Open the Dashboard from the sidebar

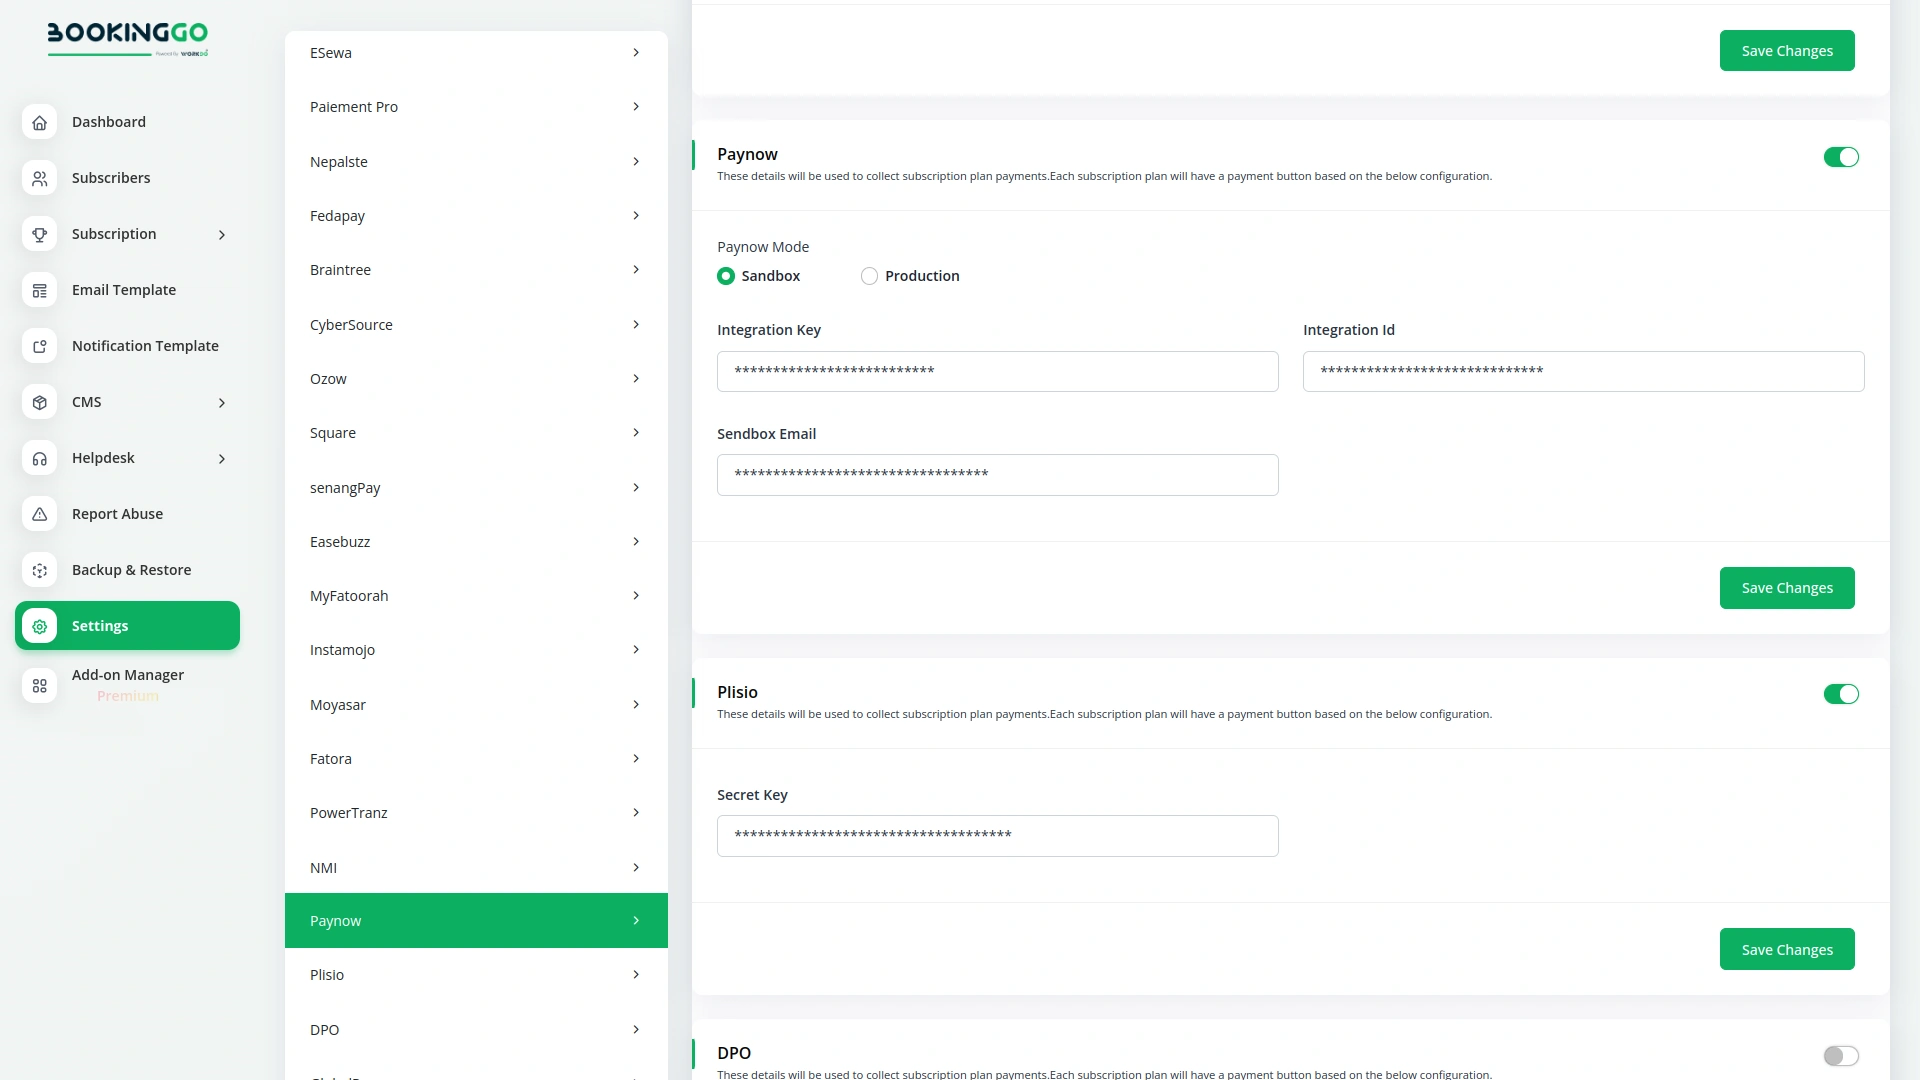[109, 121]
